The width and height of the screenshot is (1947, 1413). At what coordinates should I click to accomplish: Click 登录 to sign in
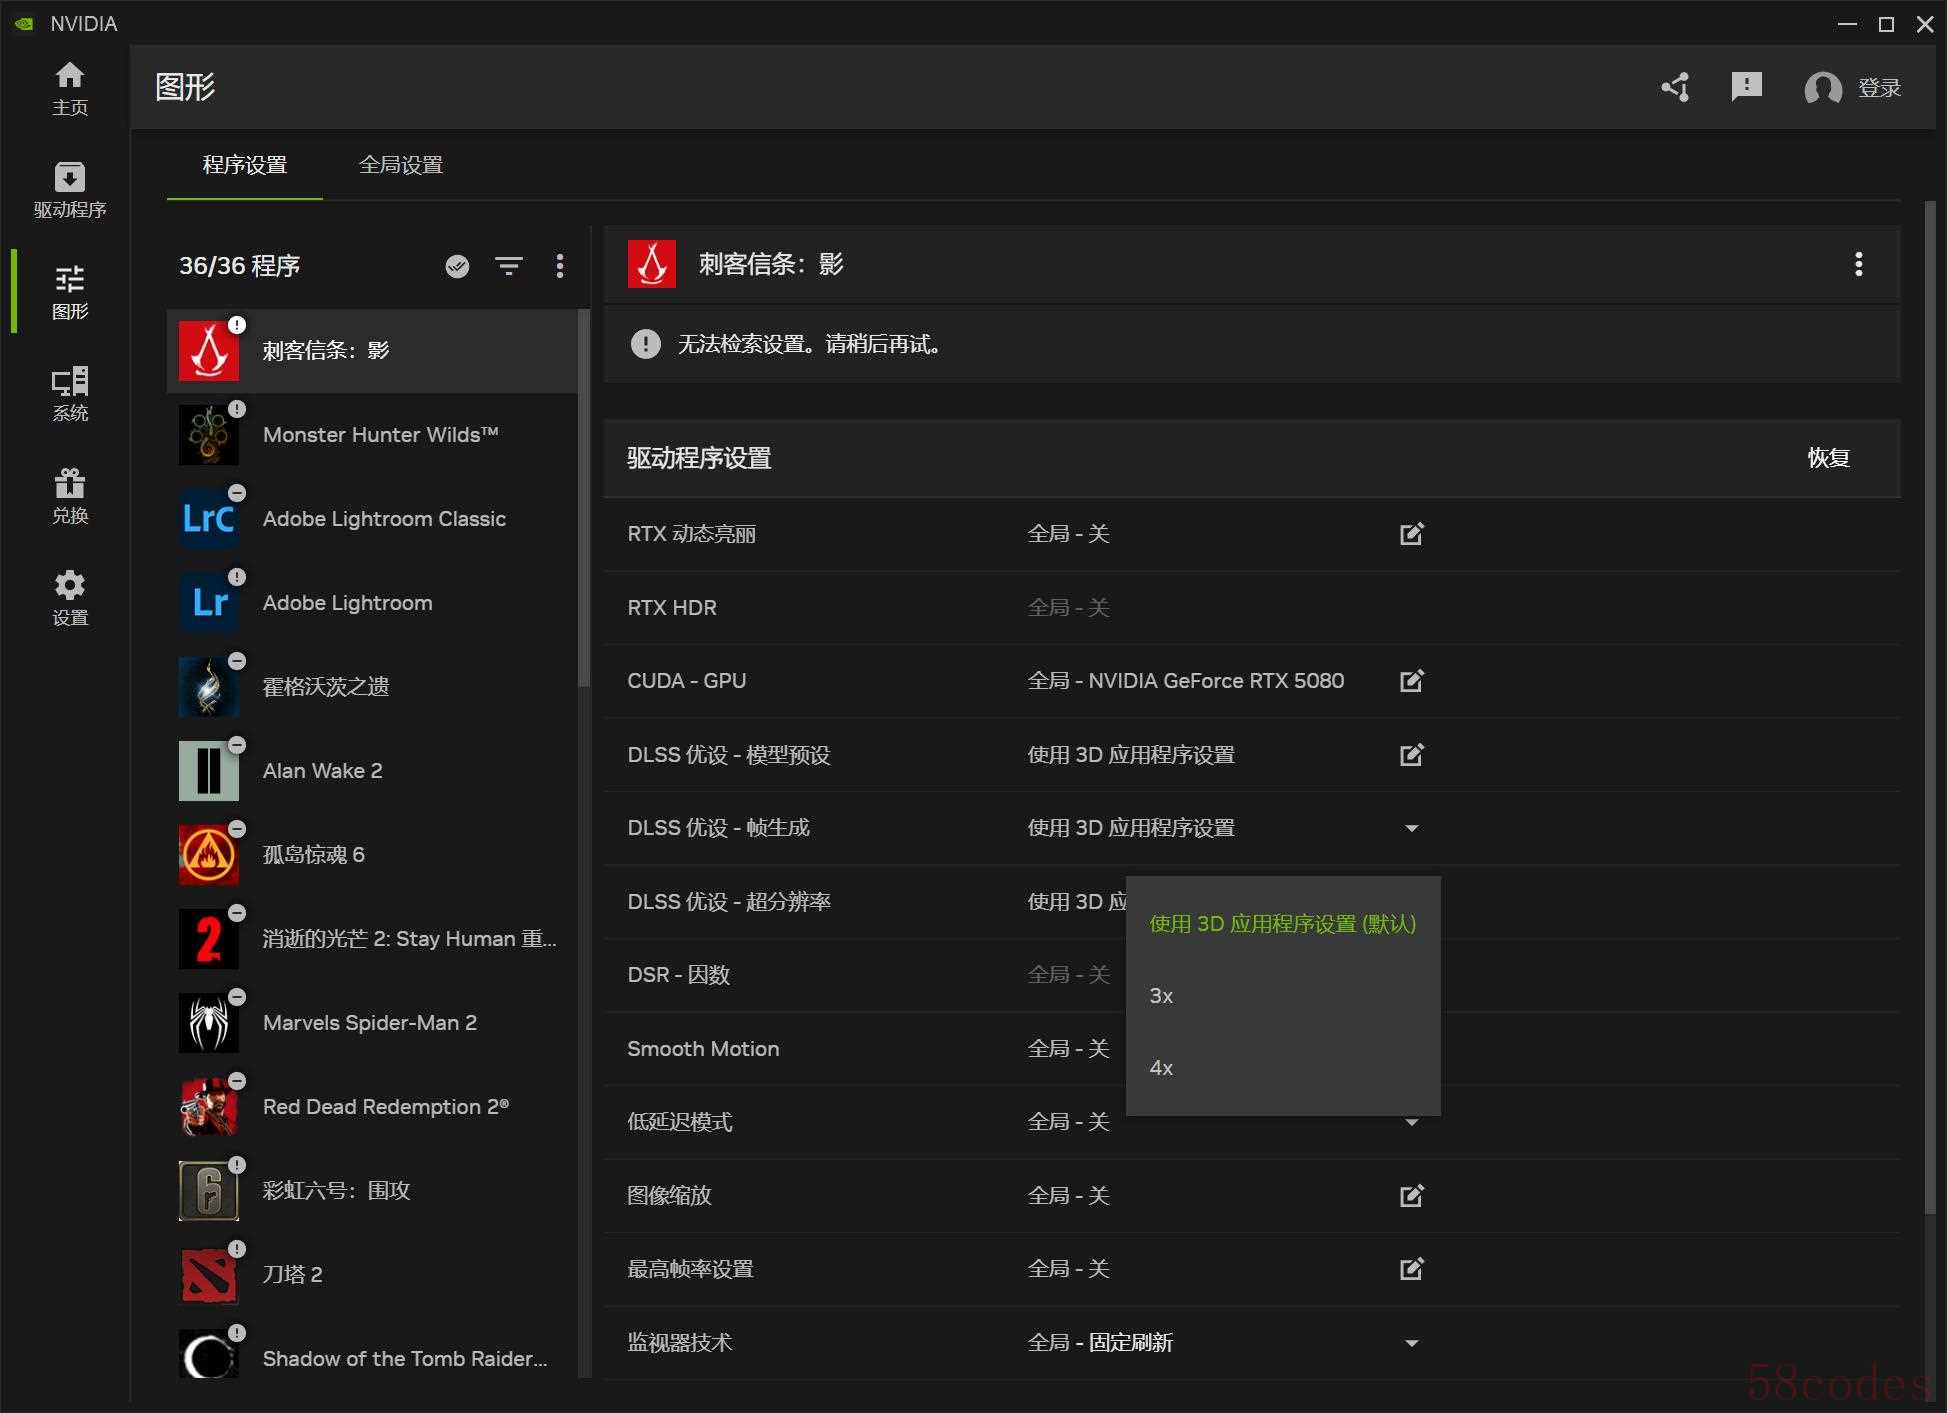click(1878, 88)
